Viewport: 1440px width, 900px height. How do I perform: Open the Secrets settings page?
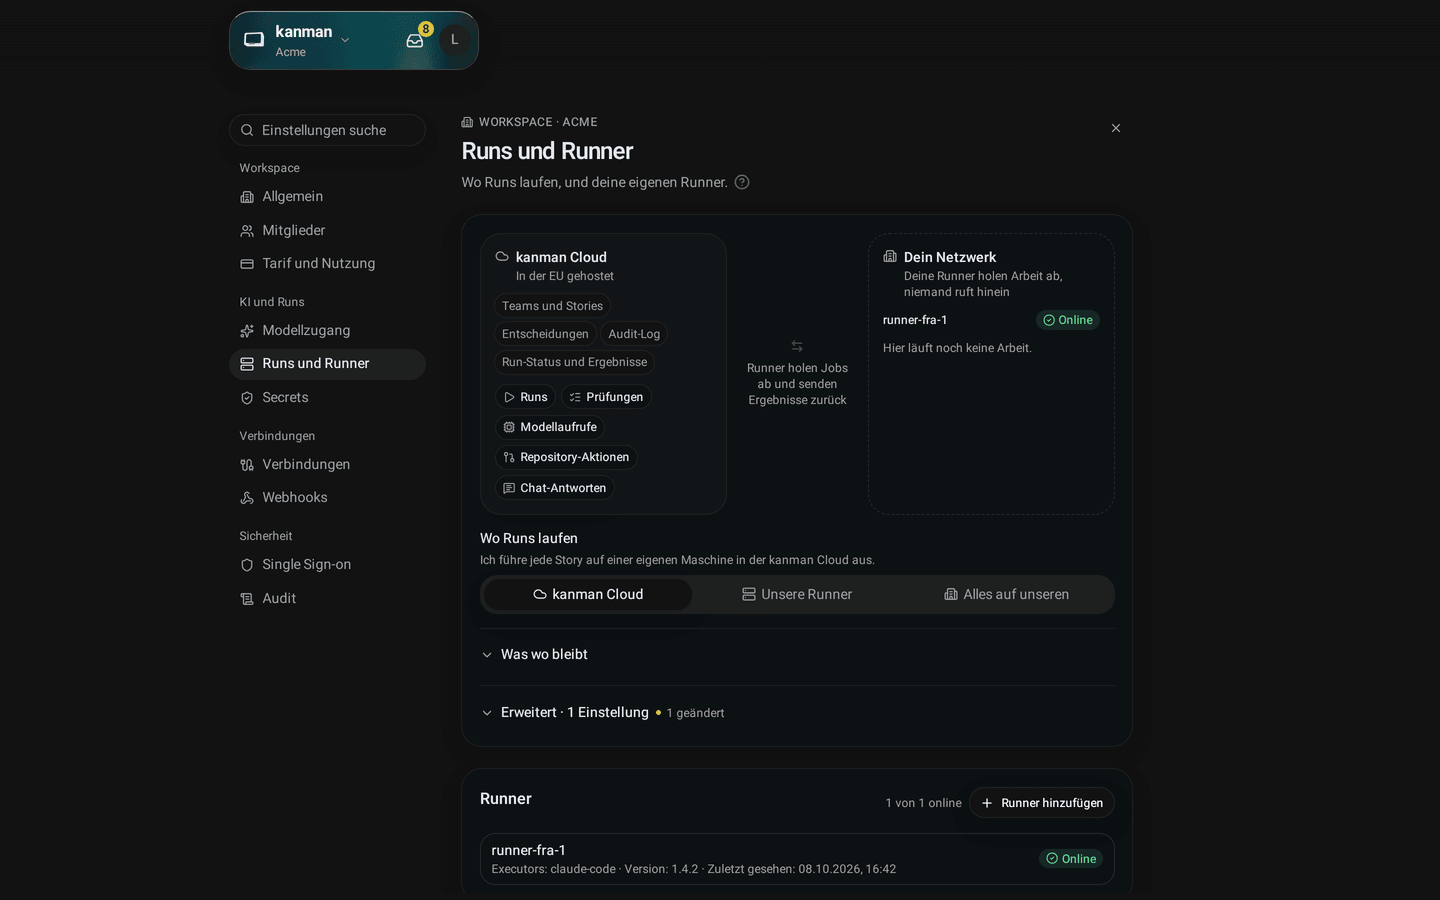[x=327, y=398]
